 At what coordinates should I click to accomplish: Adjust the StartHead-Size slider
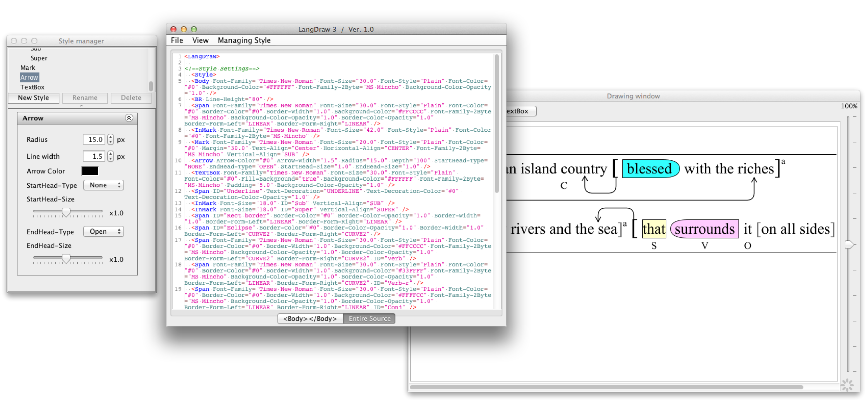66,212
